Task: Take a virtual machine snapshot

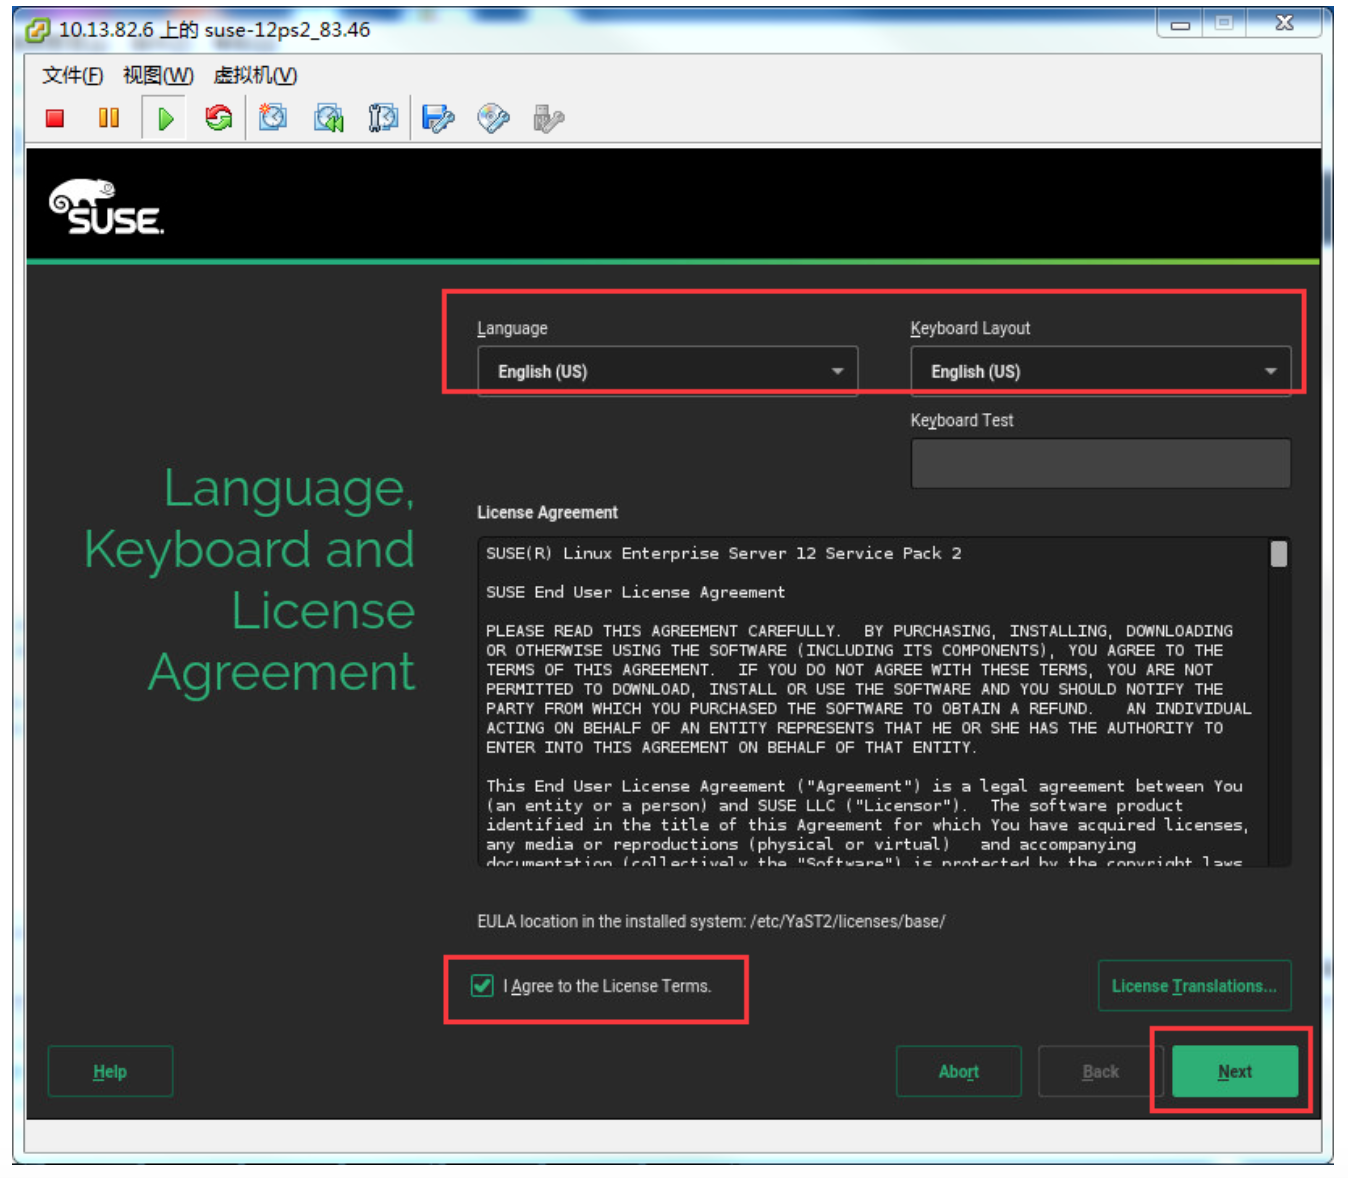Action: (273, 119)
